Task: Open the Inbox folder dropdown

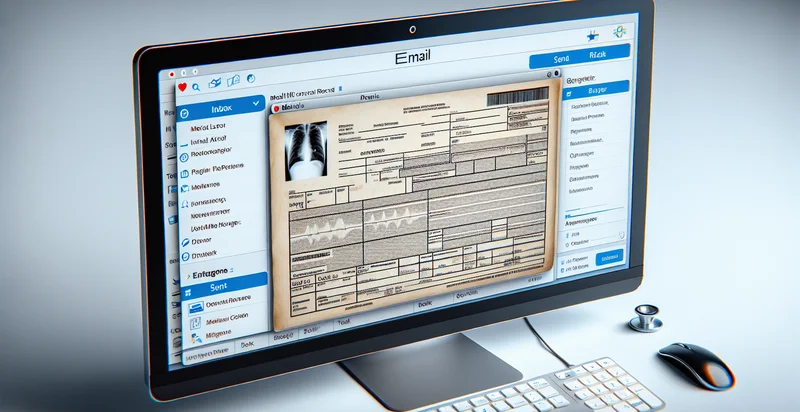Action: 256,103
